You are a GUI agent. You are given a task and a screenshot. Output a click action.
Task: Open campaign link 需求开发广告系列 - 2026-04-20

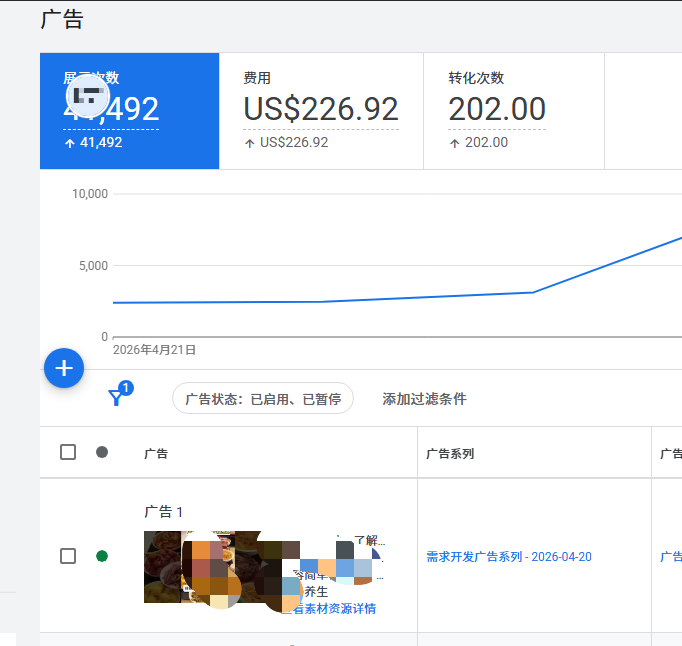tap(508, 557)
